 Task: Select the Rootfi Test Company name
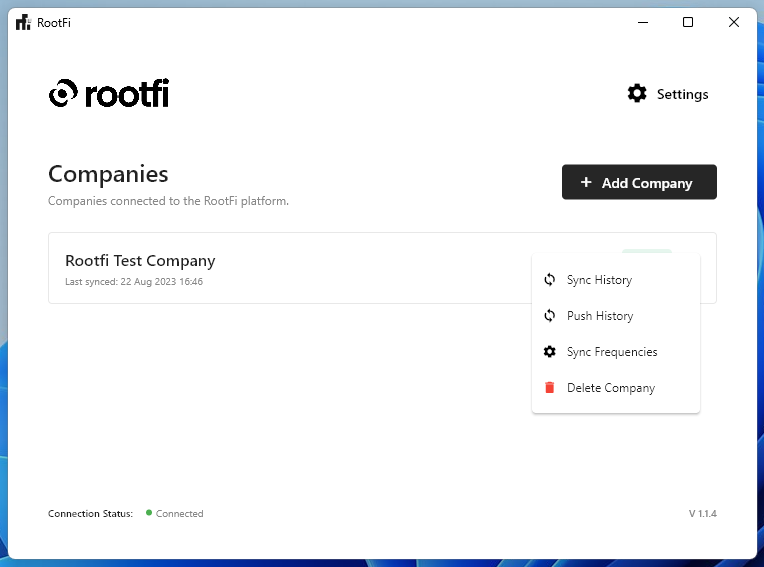coord(140,261)
